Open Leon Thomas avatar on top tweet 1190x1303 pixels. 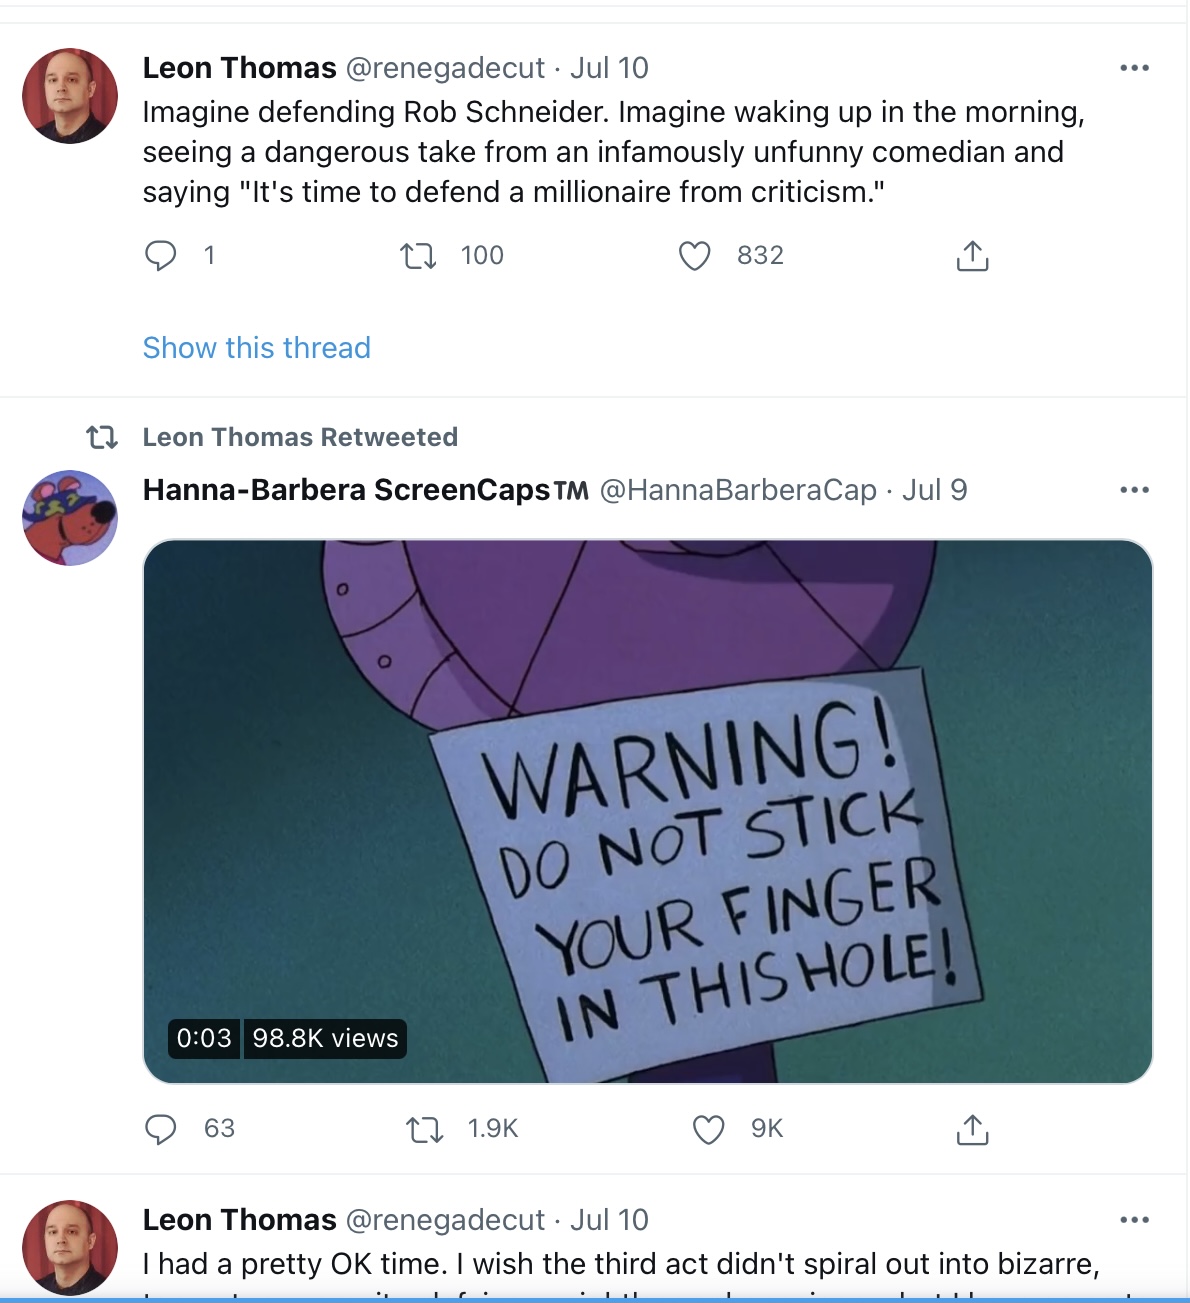pyautogui.click(x=70, y=96)
